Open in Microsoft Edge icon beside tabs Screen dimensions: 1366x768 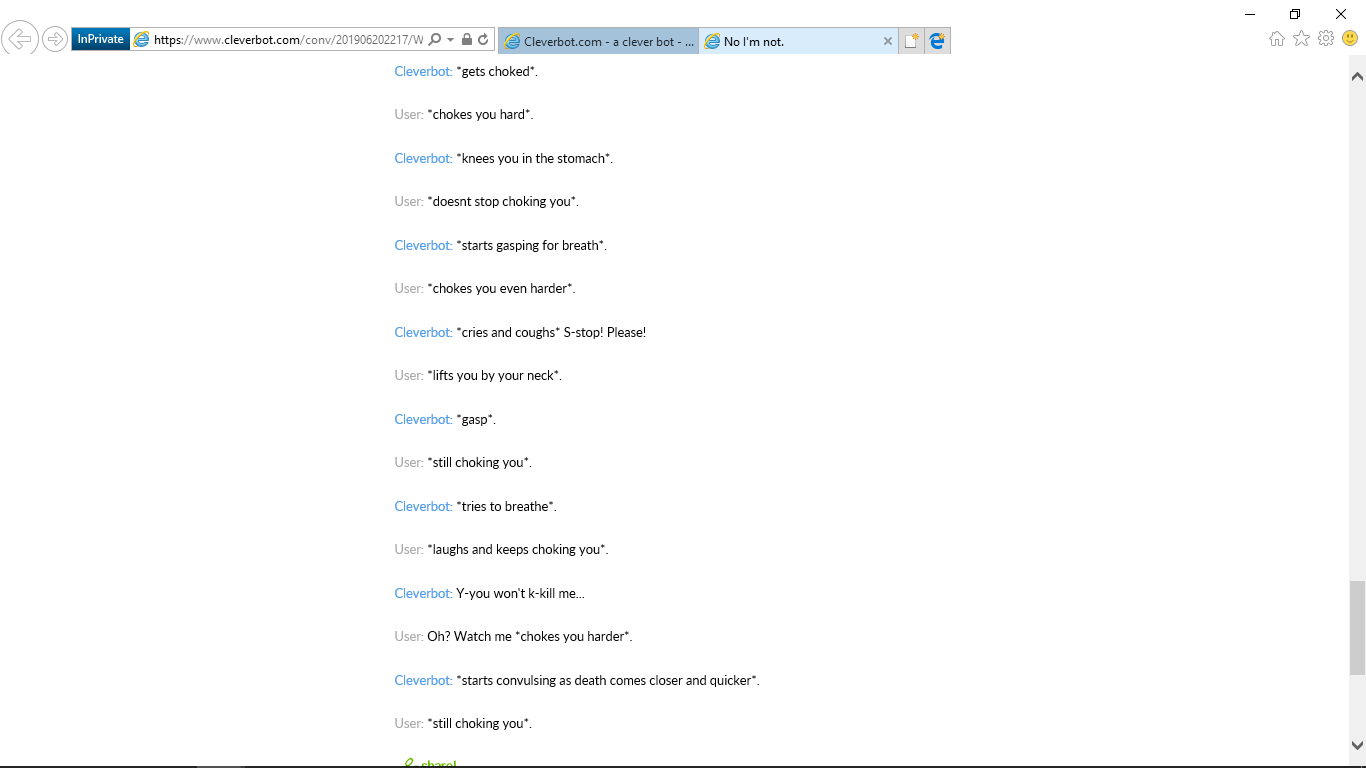[937, 41]
